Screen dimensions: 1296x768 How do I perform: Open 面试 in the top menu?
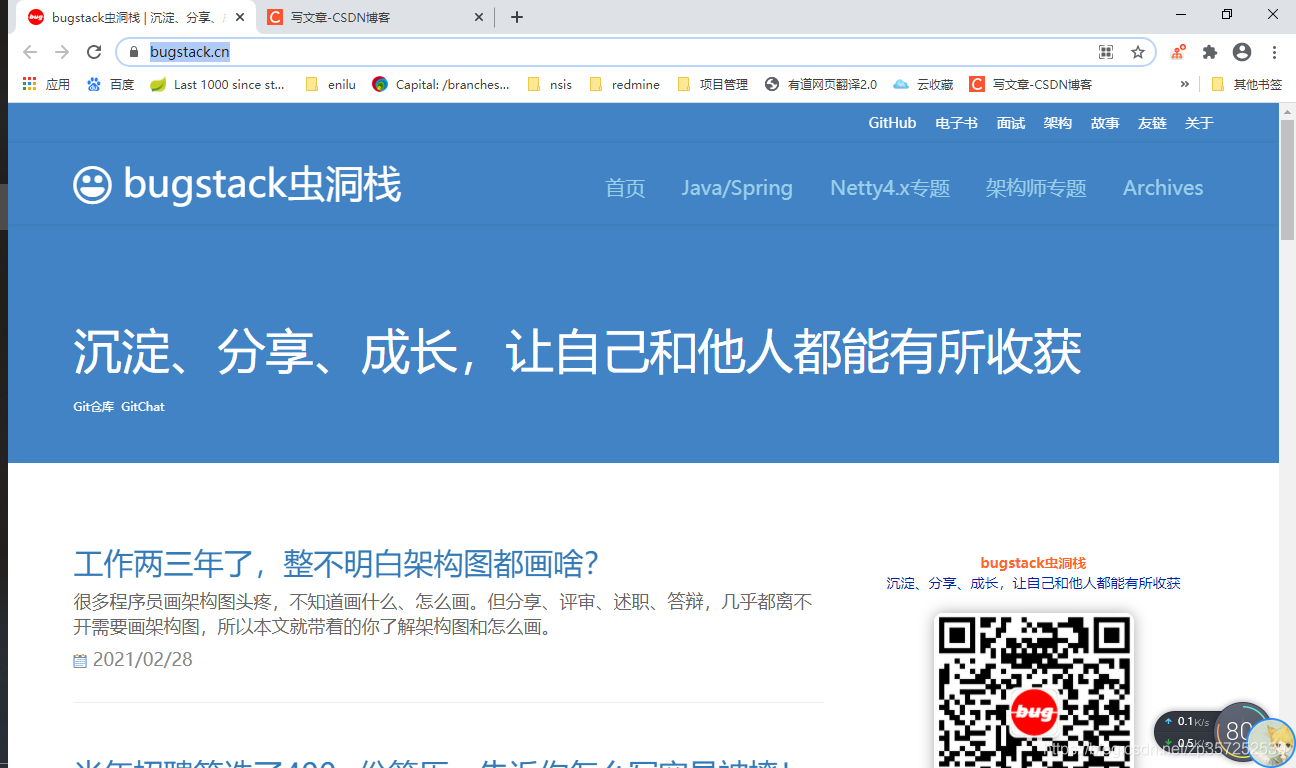(x=1011, y=123)
